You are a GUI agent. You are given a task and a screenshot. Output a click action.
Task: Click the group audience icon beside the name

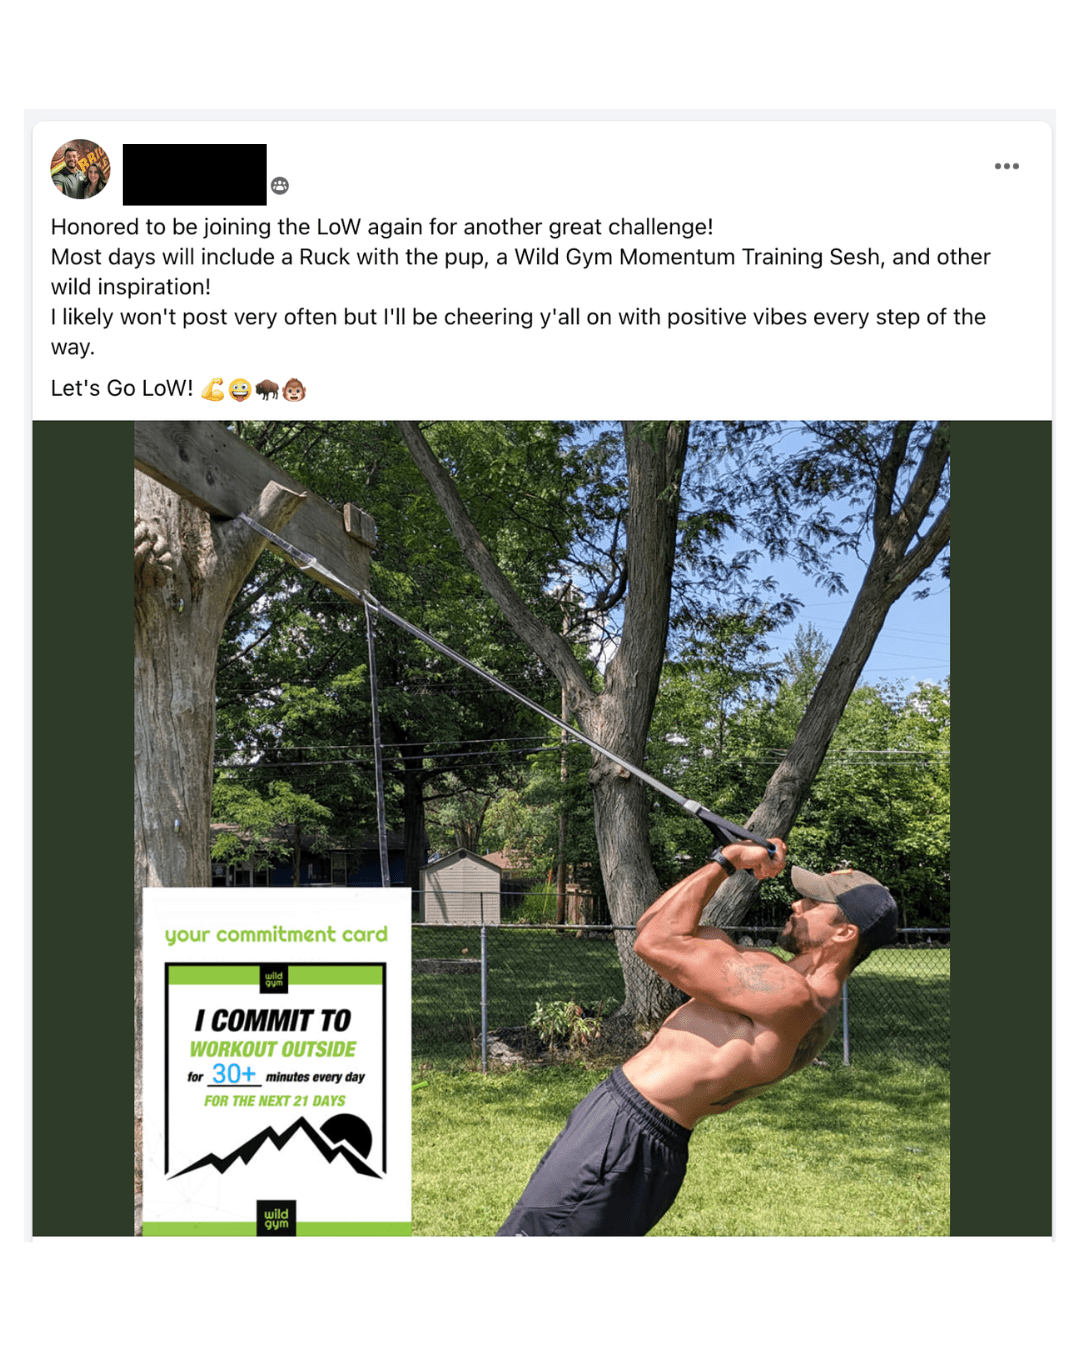[280, 185]
